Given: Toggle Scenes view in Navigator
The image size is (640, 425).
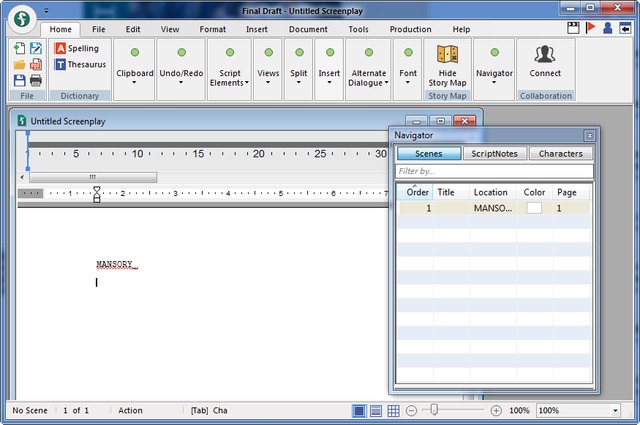Looking at the screenshot, I should point(427,154).
